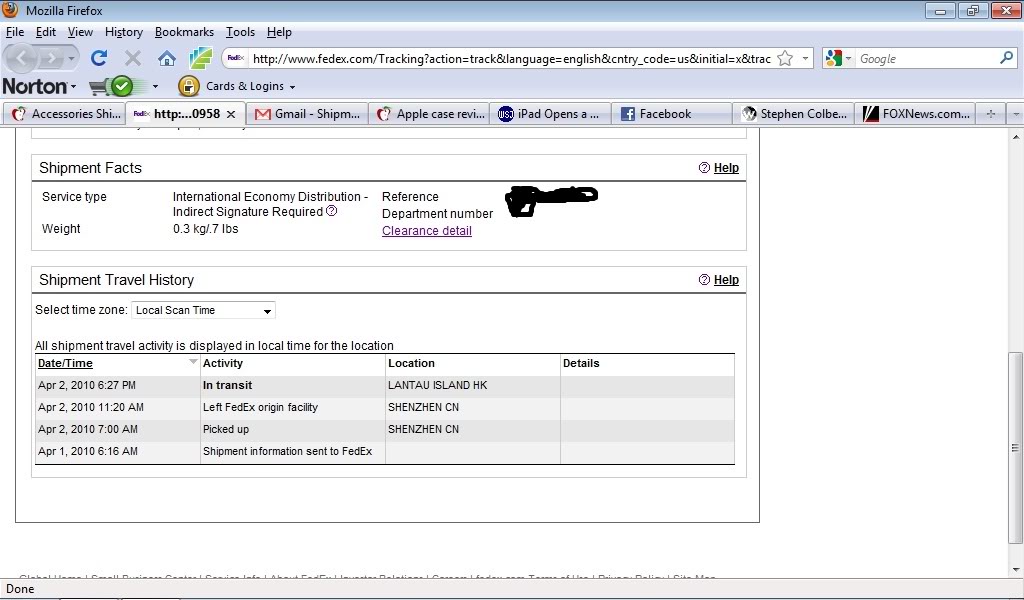Viewport: 1024px width, 600px height.
Task: Click the scrollbar down arrow
Action: 1015,569
